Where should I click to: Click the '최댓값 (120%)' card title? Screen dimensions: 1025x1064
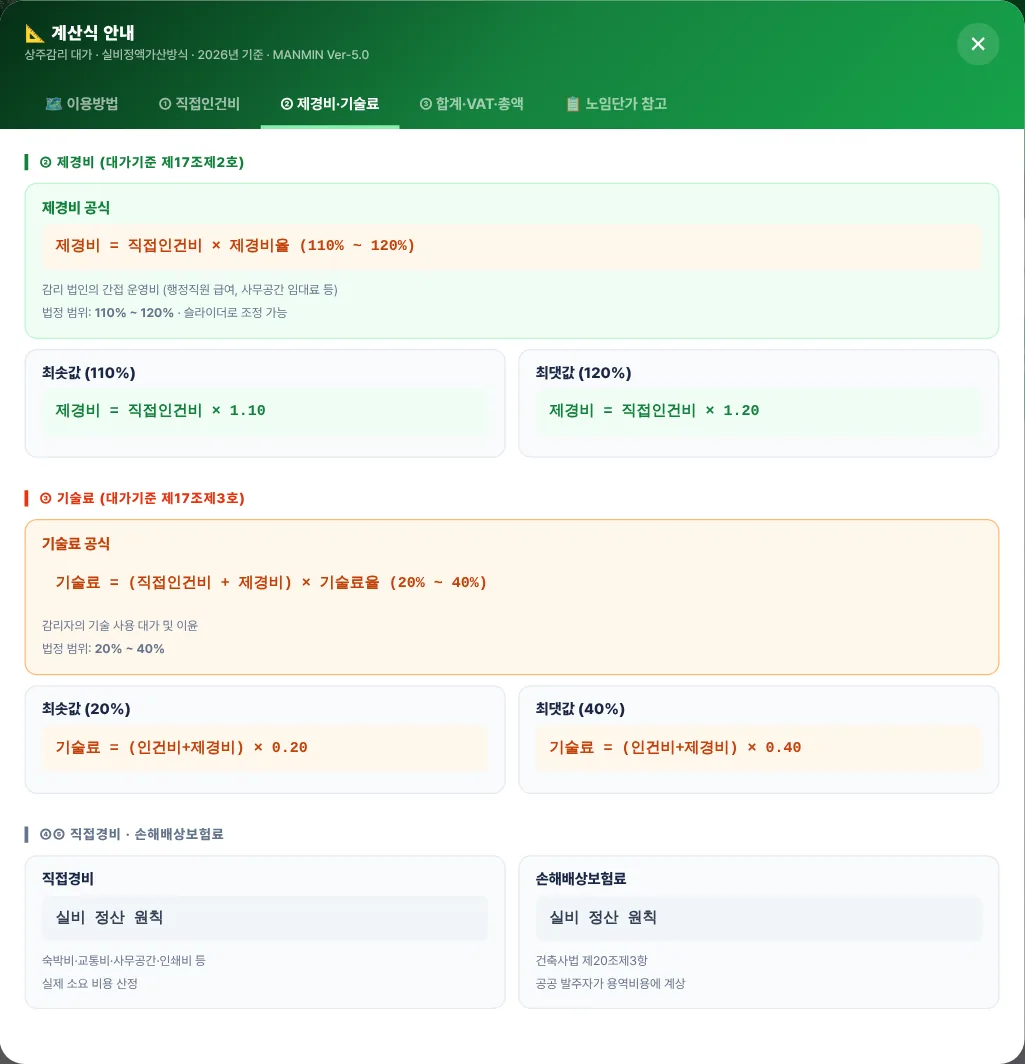[583, 373]
